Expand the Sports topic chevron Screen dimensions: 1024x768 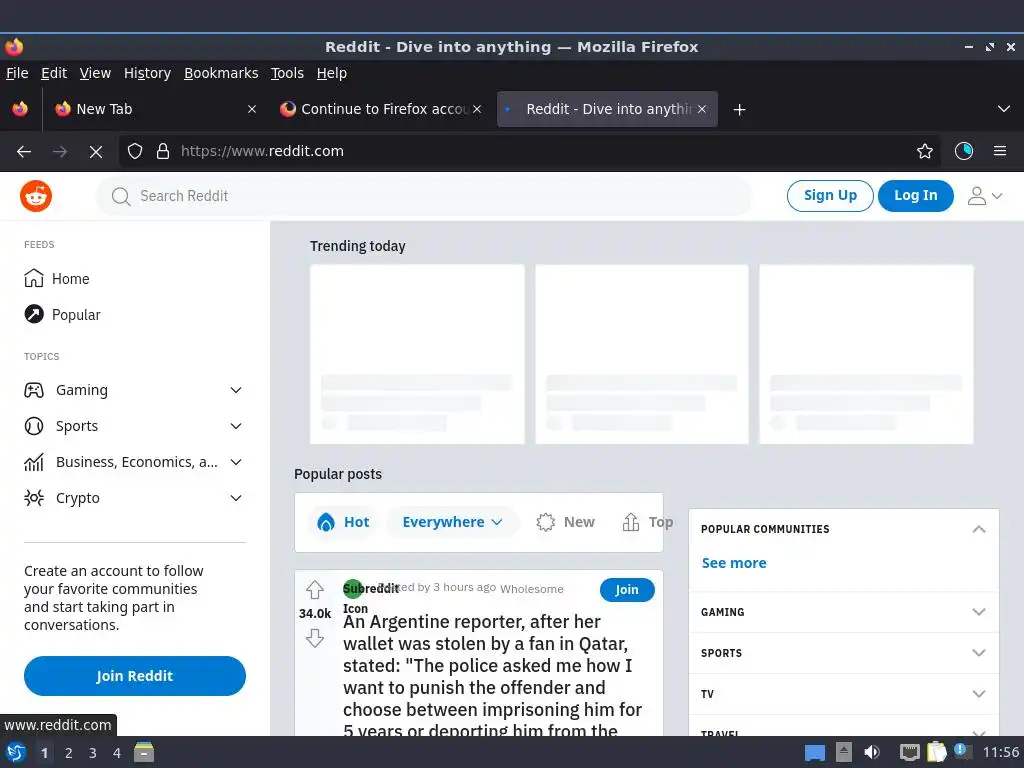(x=236, y=426)
